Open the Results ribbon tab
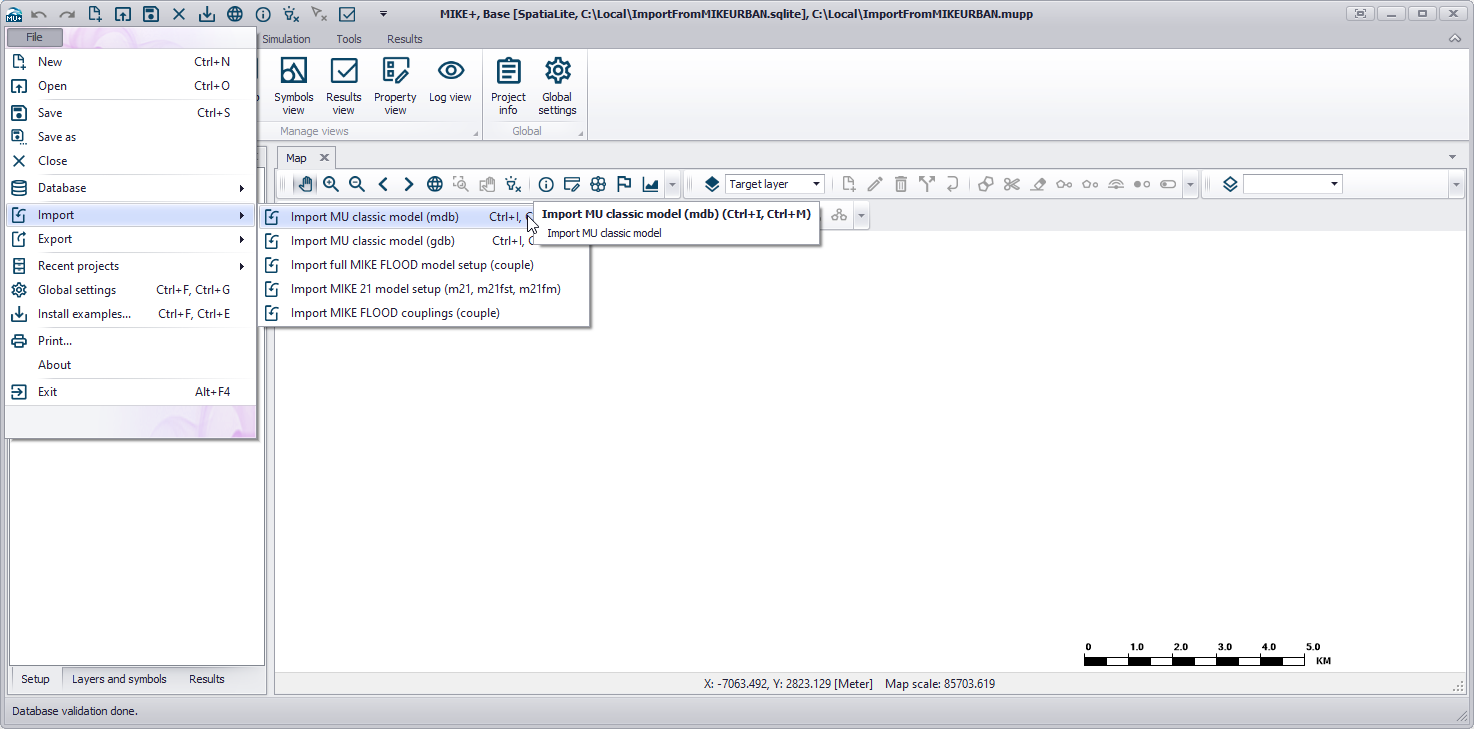The height and width of the screenshot is (729, 1474). click(x=405, y=39)
